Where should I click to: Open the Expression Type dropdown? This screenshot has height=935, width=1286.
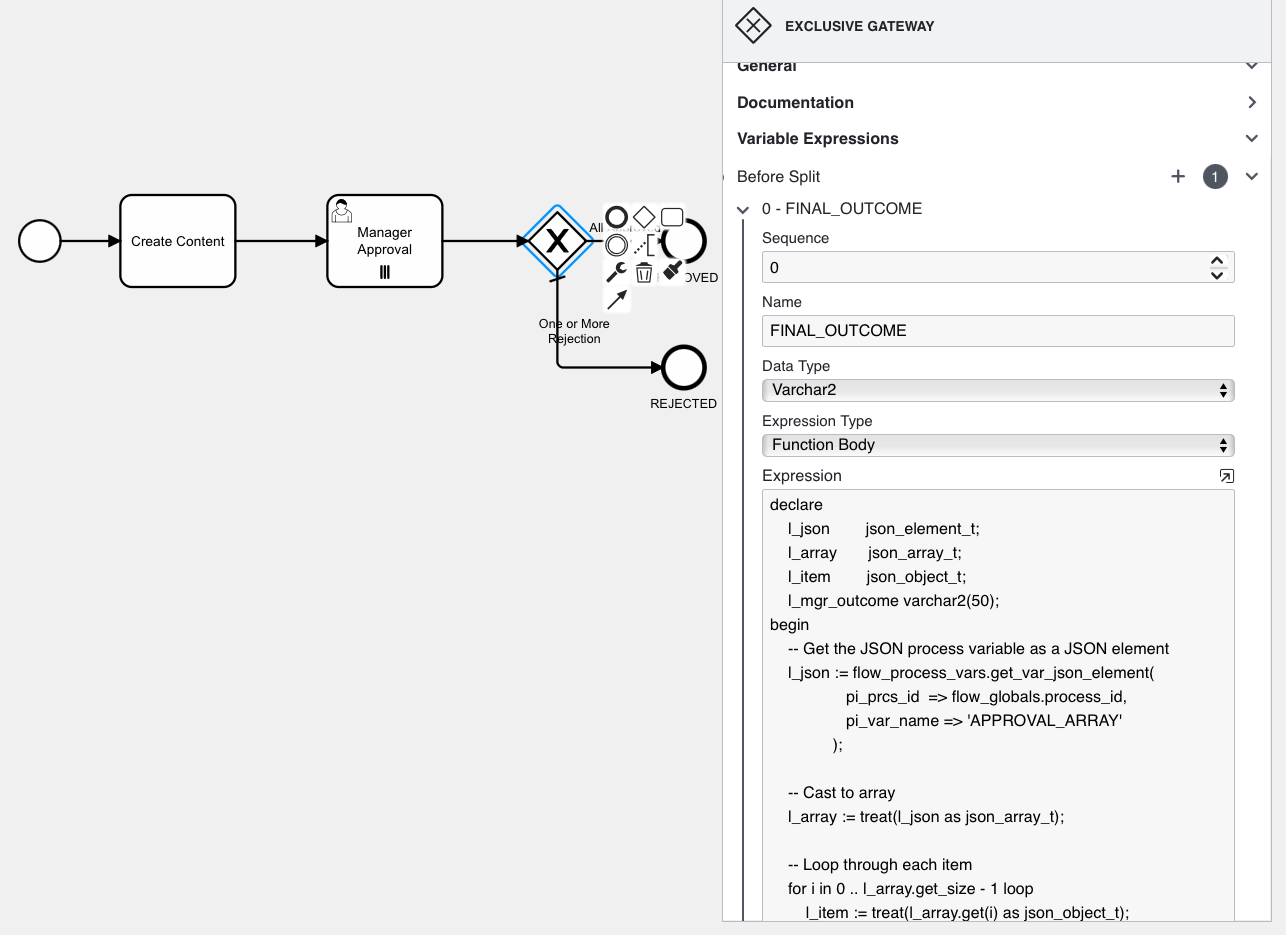pos(997,445)
